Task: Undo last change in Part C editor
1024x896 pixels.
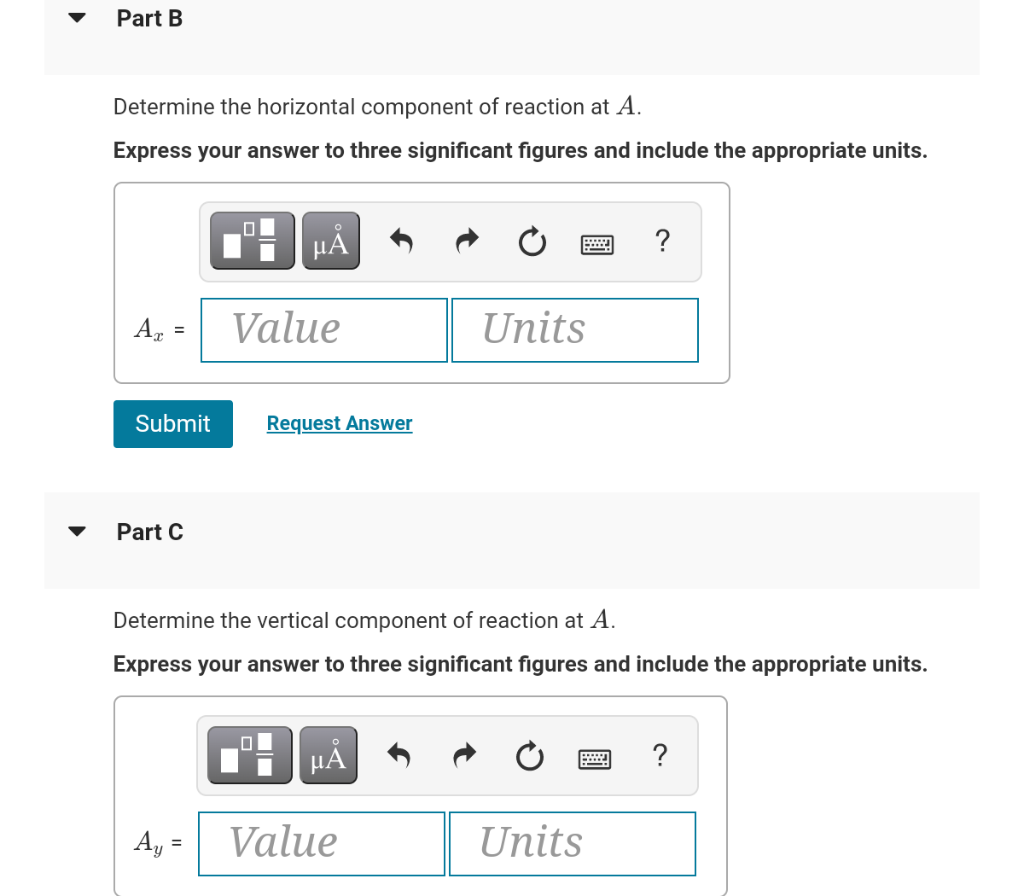Action: click(x=398, y=755)
